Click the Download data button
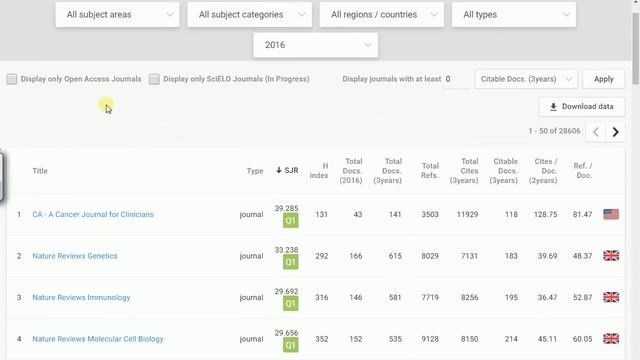The height and width of the screenshot is (360, 640). (x=582, y=107)
